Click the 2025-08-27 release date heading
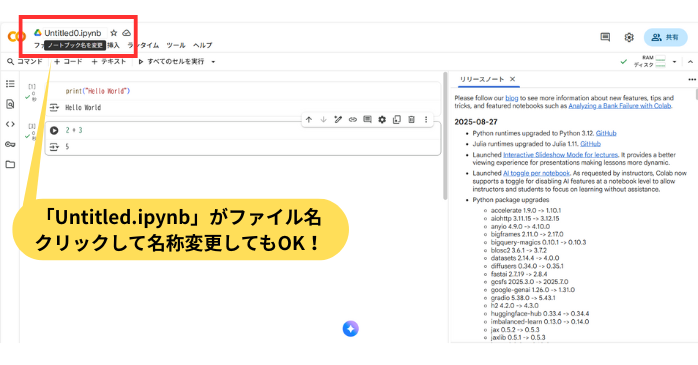The width and height of the screenshot is (698, 365). (x=476, y=122)
